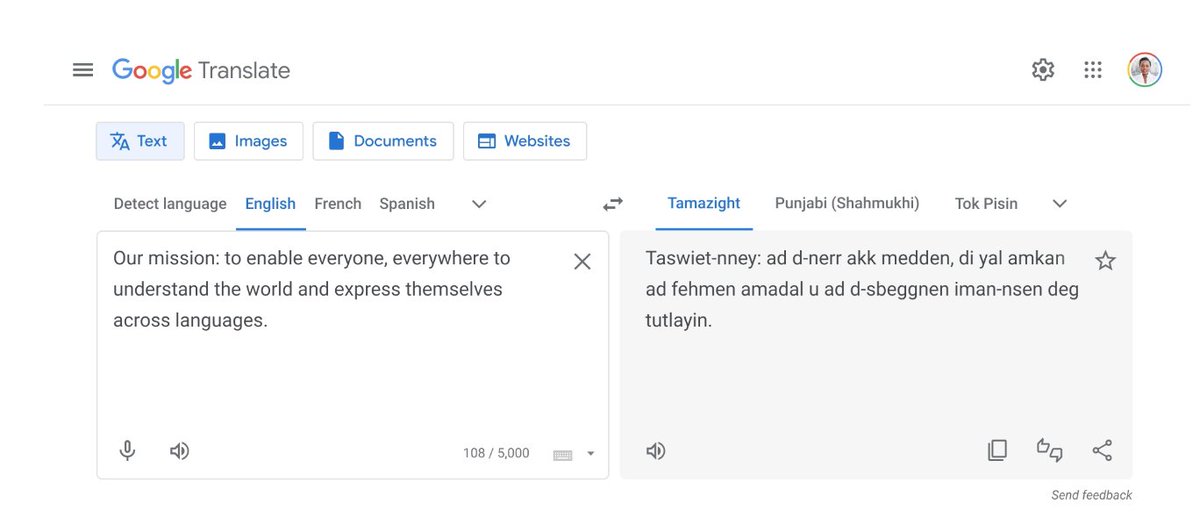Select French as source language

click(x=338, y=204)
